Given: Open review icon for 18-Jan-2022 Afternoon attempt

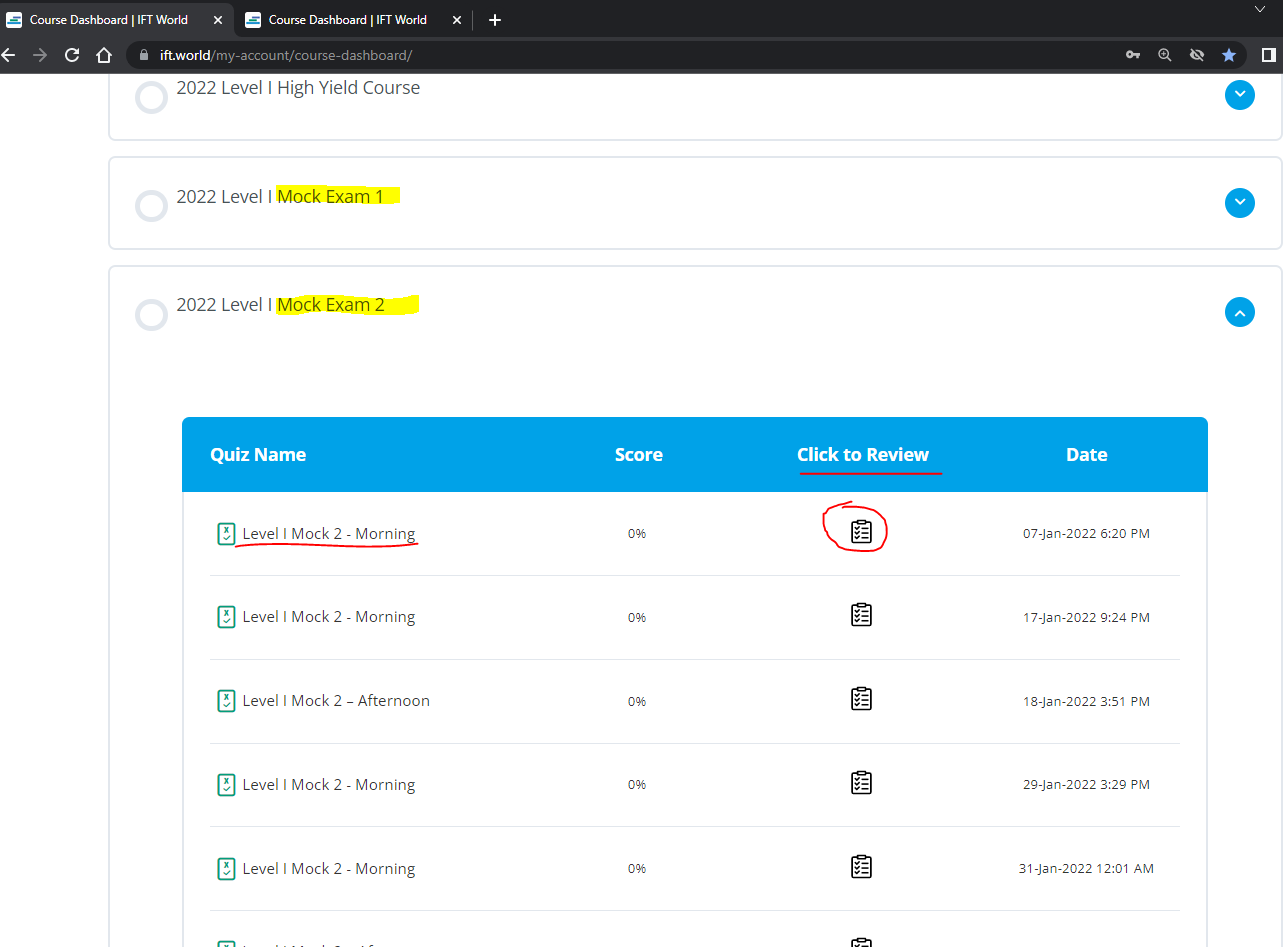Looking at the screenshot, I should point(861,699).
